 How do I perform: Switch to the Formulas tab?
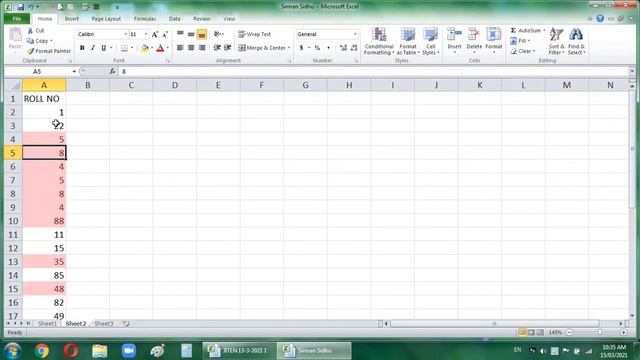[144, 19]
